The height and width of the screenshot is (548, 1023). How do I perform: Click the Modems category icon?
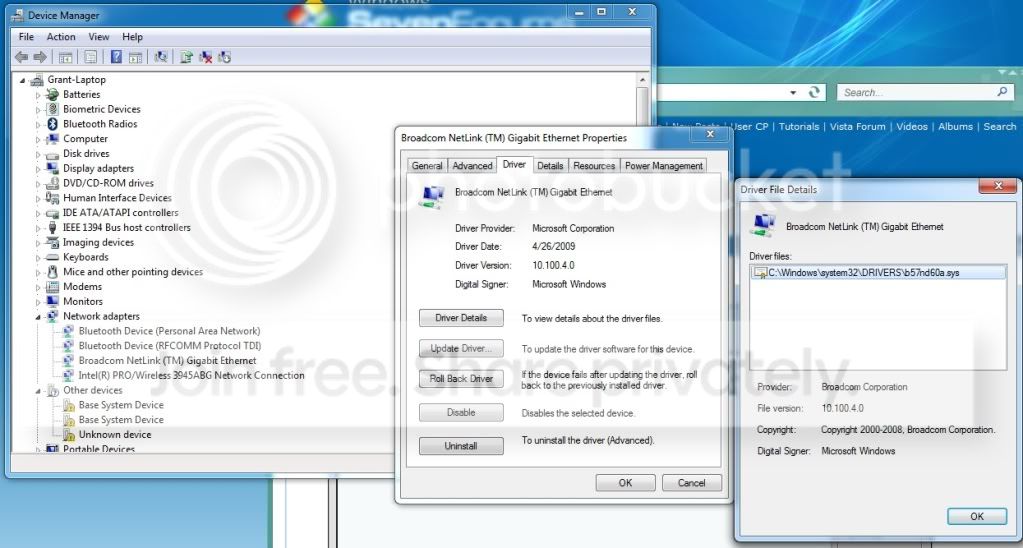pos(52,287)
